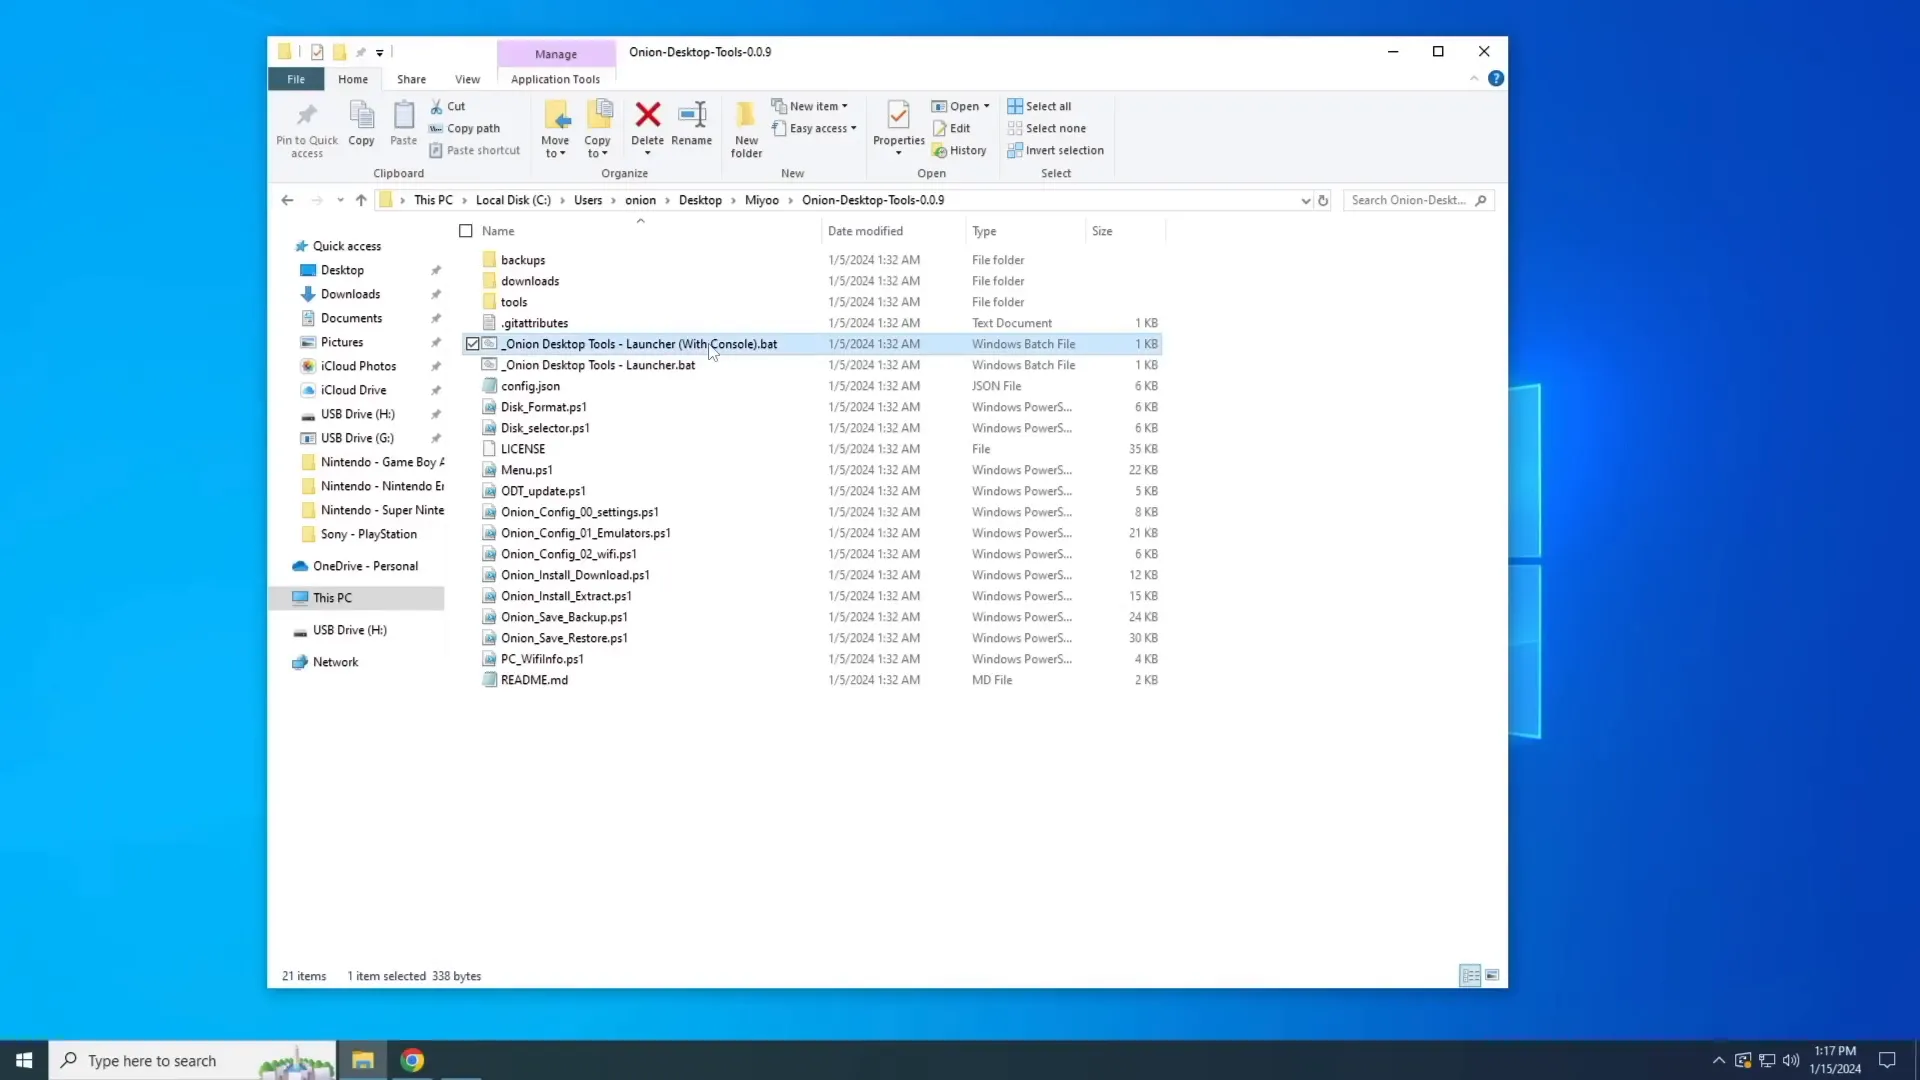Click the Search Onion-Desktop-Tools search box
1920x1080 pixels.
click(1418, 200)
